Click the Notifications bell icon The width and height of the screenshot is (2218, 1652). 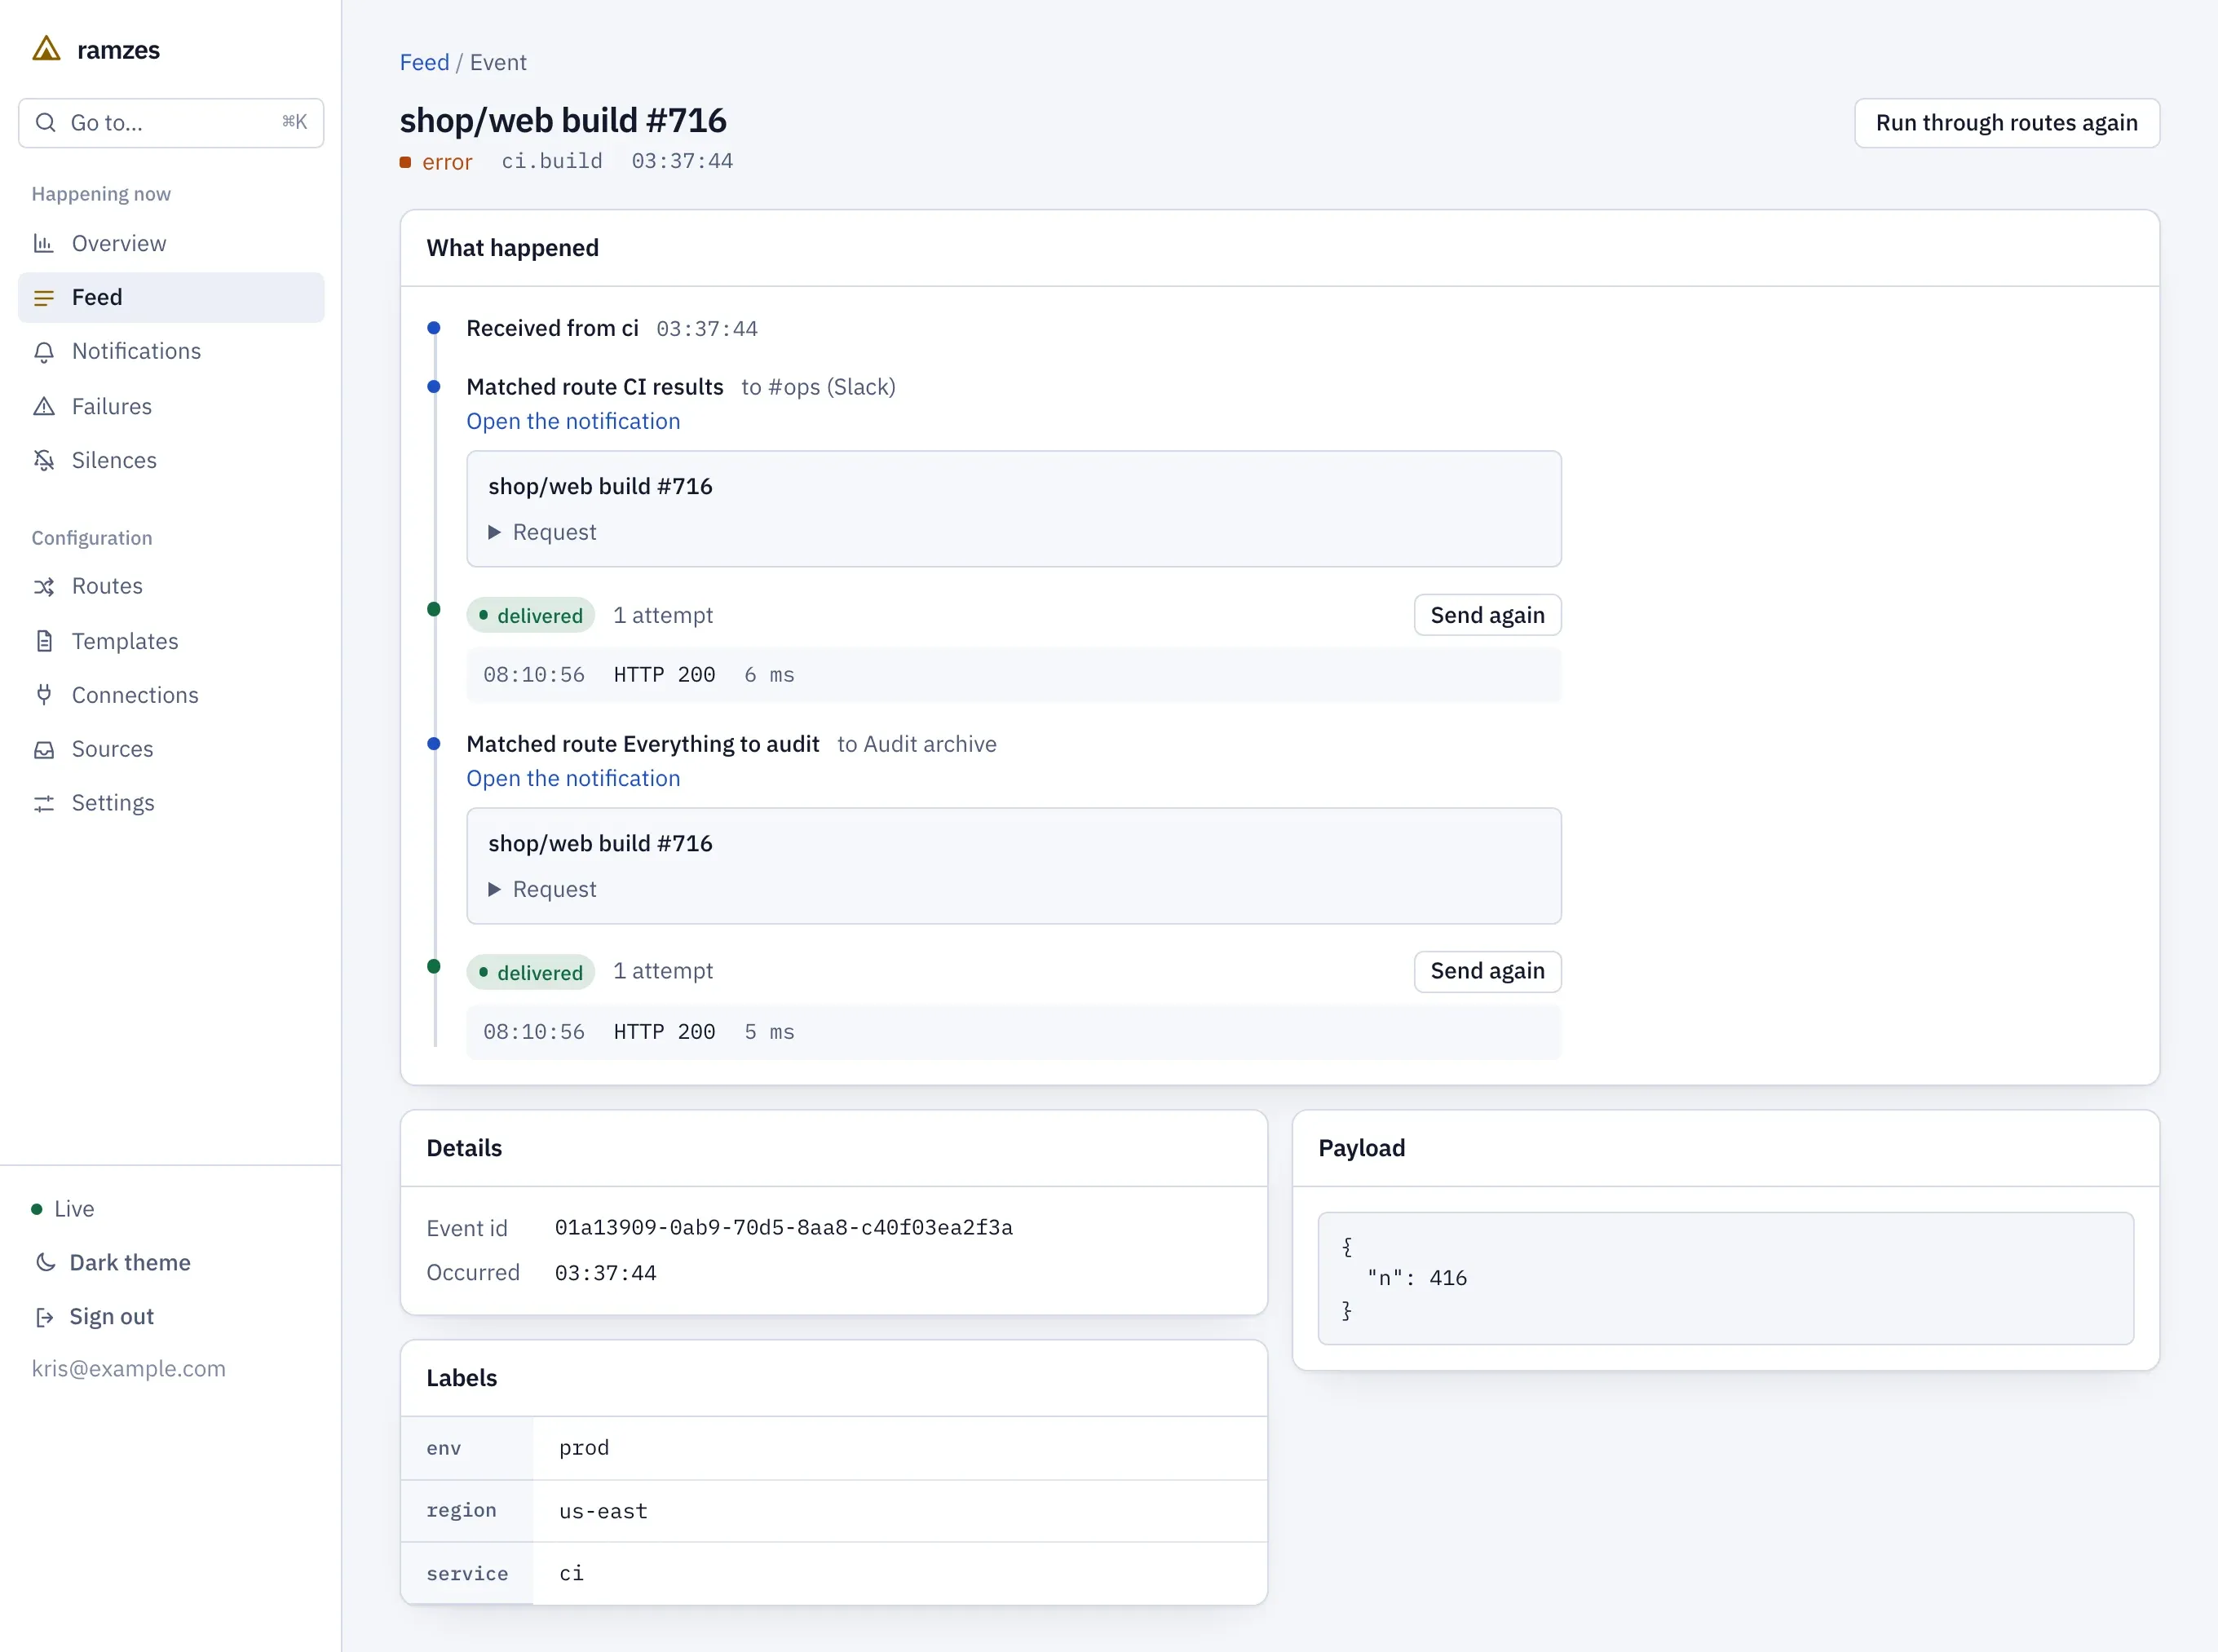click(x=44, y=352)
